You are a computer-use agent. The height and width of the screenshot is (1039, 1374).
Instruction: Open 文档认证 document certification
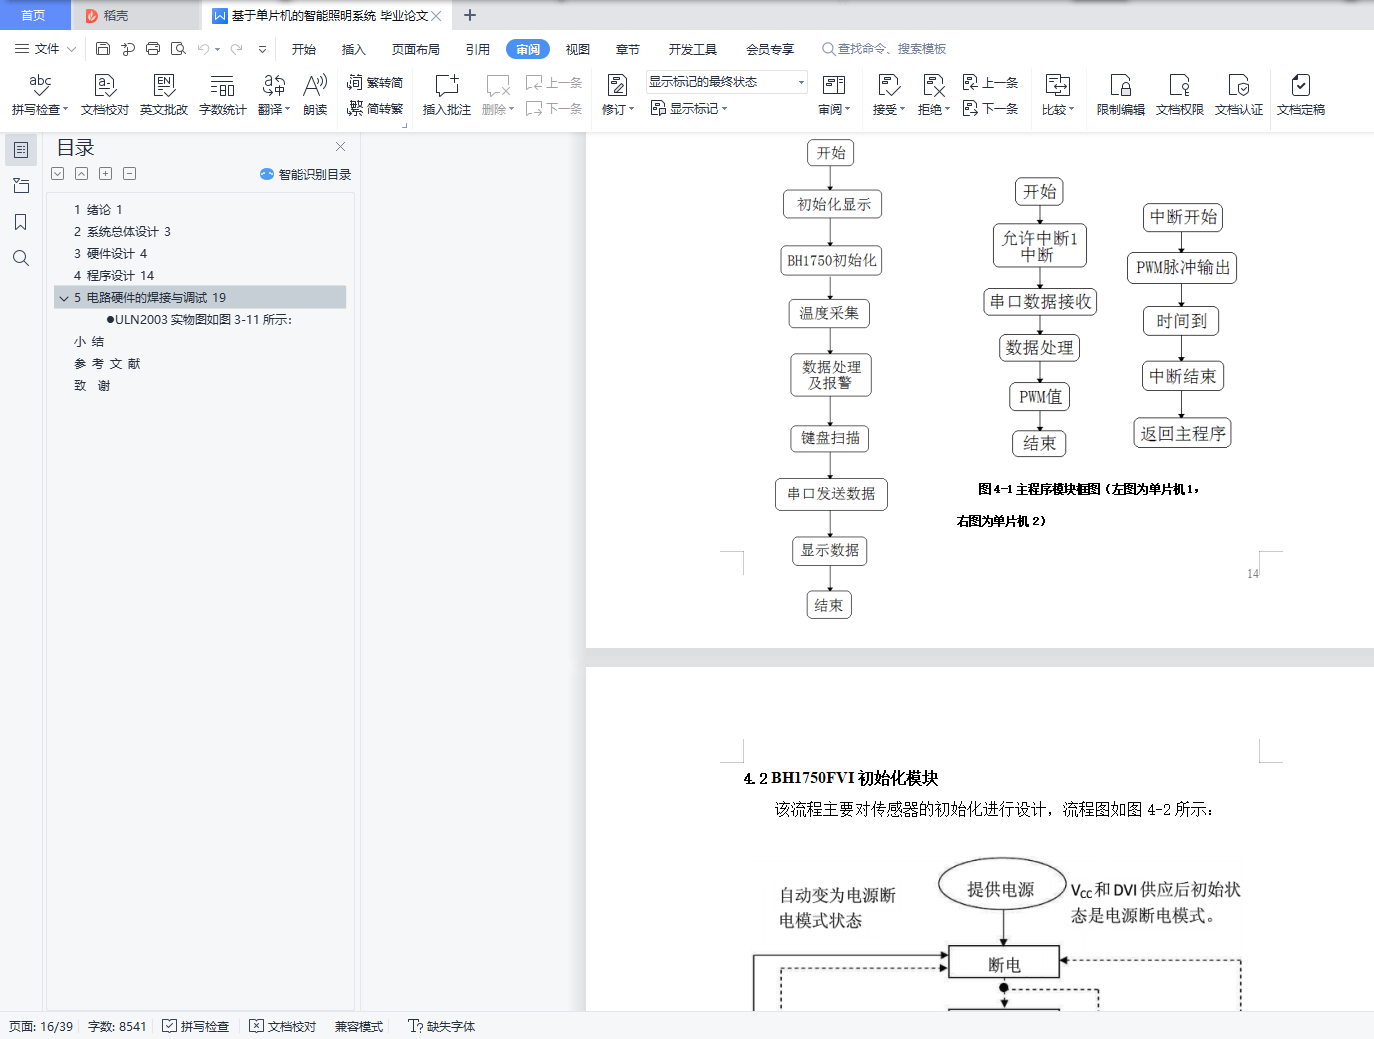[1239, 95]
